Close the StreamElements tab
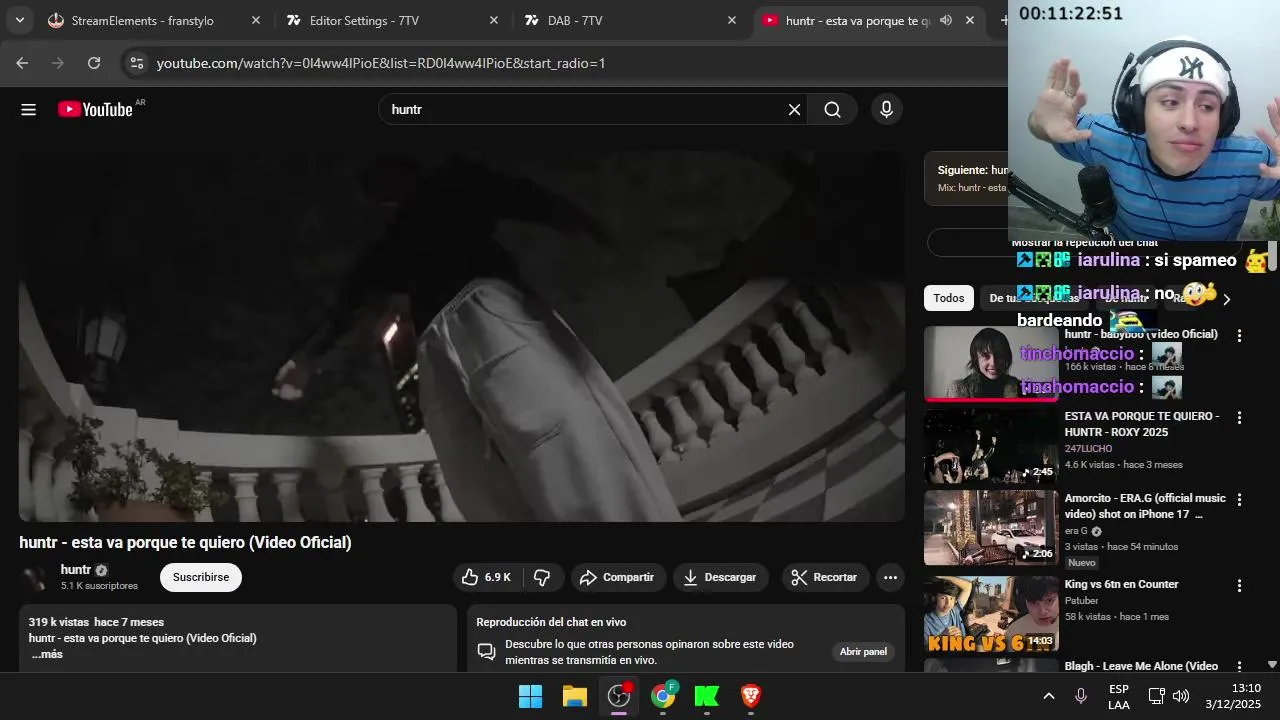Image resolution: width=1280 pixels, height=720 pixels. [255, 20]
